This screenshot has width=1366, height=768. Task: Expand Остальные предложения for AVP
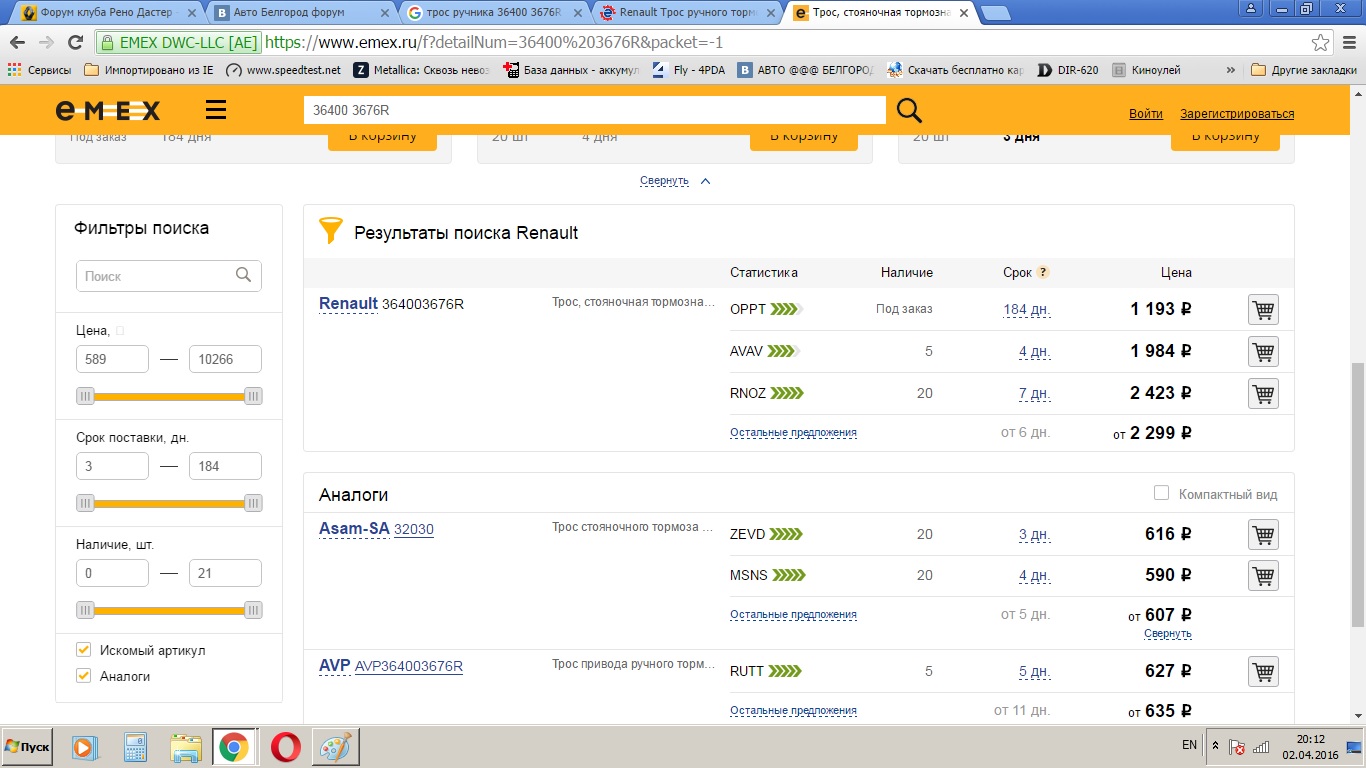pos(793,711)
